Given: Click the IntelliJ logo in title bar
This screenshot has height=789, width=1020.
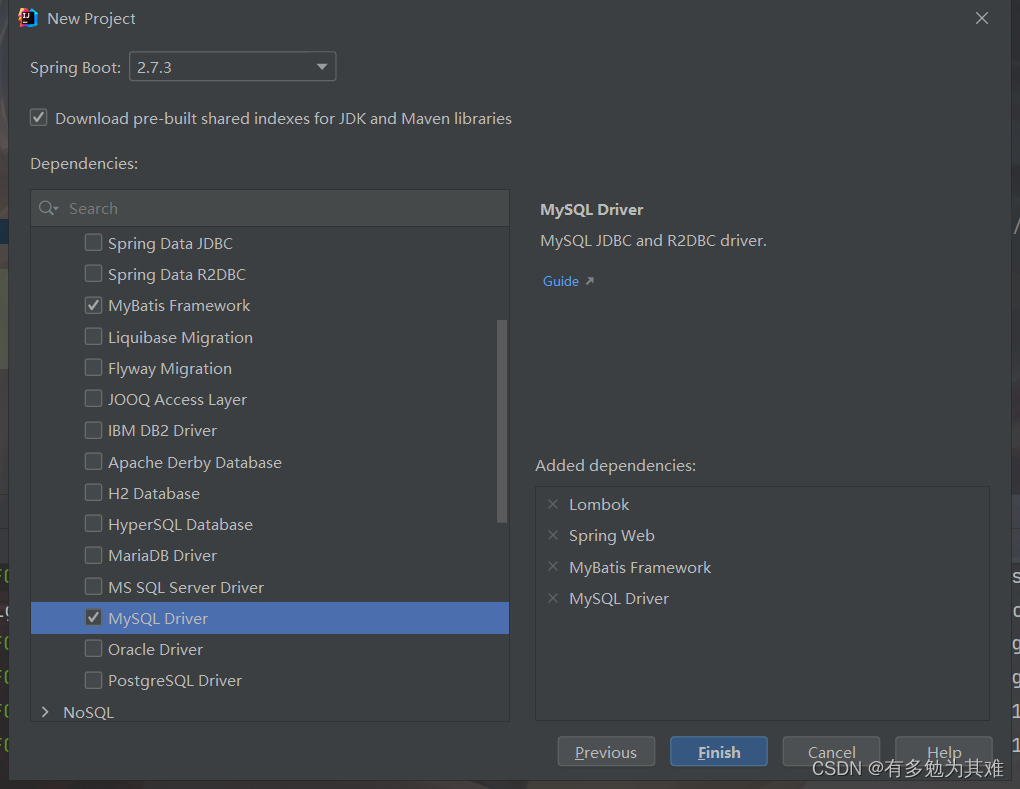Looking at the screenshot, I should (28, 18).
